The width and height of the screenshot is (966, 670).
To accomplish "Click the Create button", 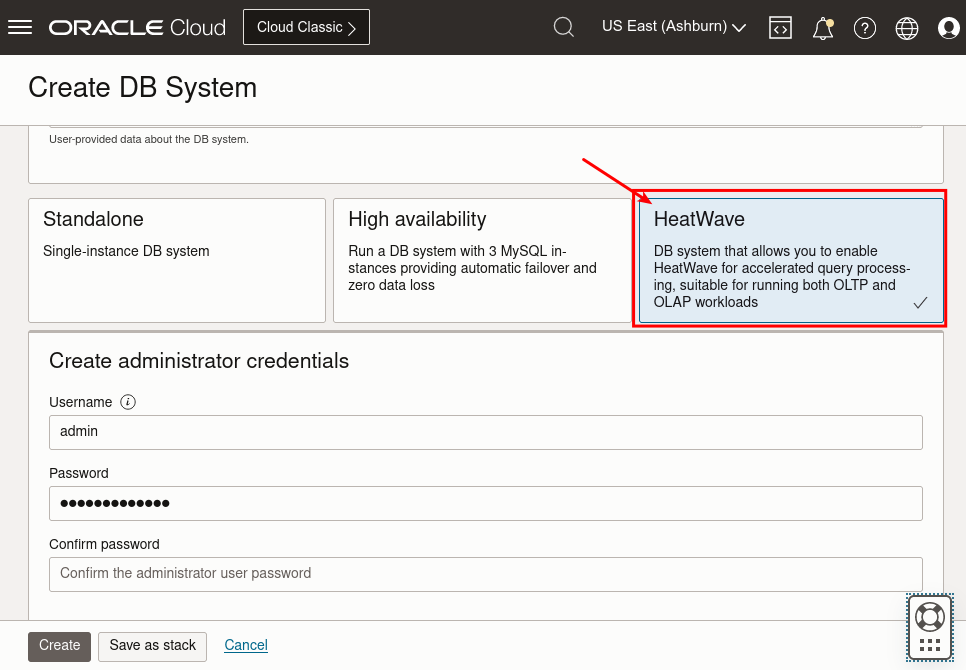I will click(x=59, y=646).
